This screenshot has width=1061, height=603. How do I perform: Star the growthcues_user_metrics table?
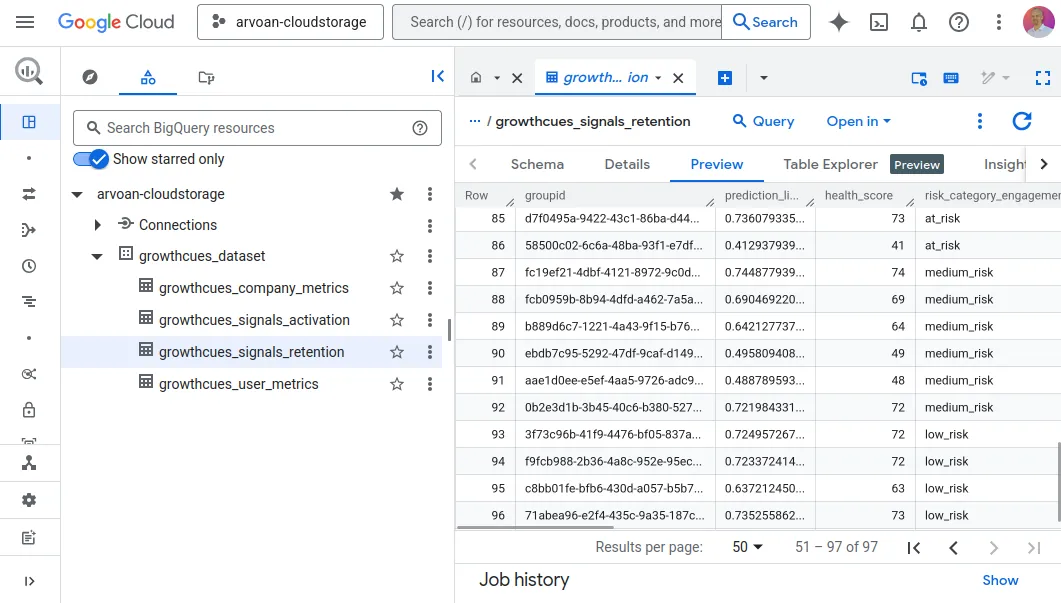coord(396,384)
